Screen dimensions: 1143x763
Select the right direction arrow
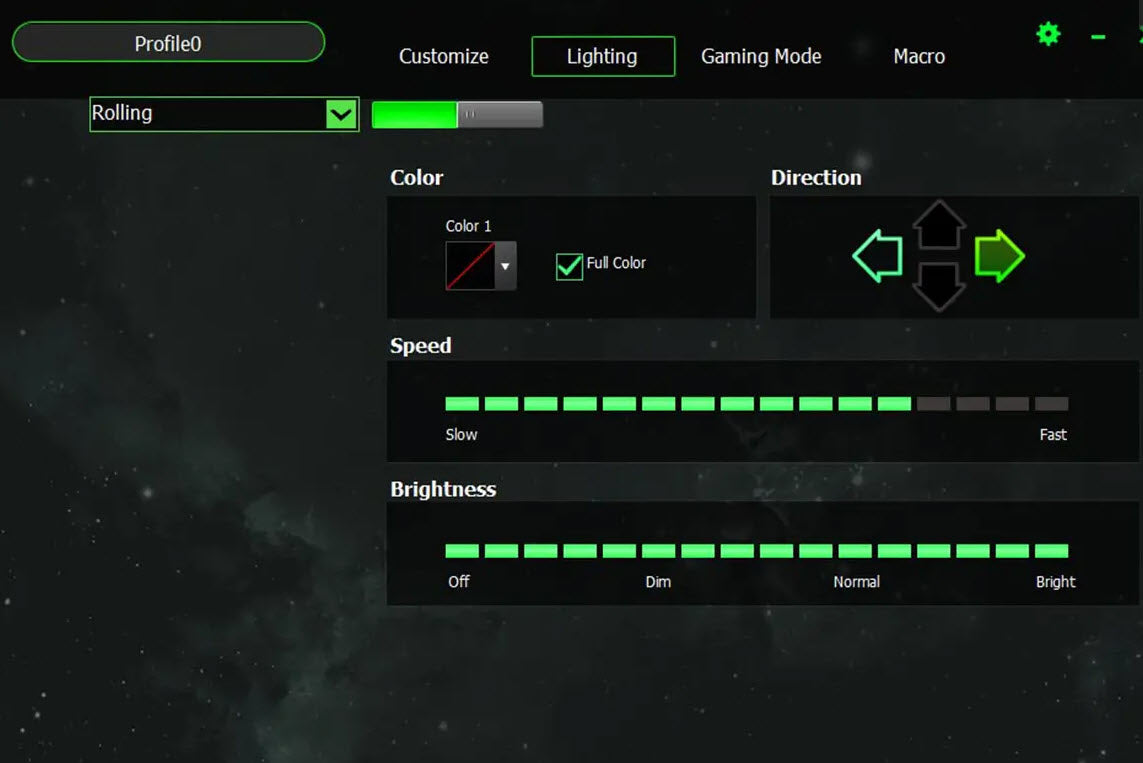(999, 257)
